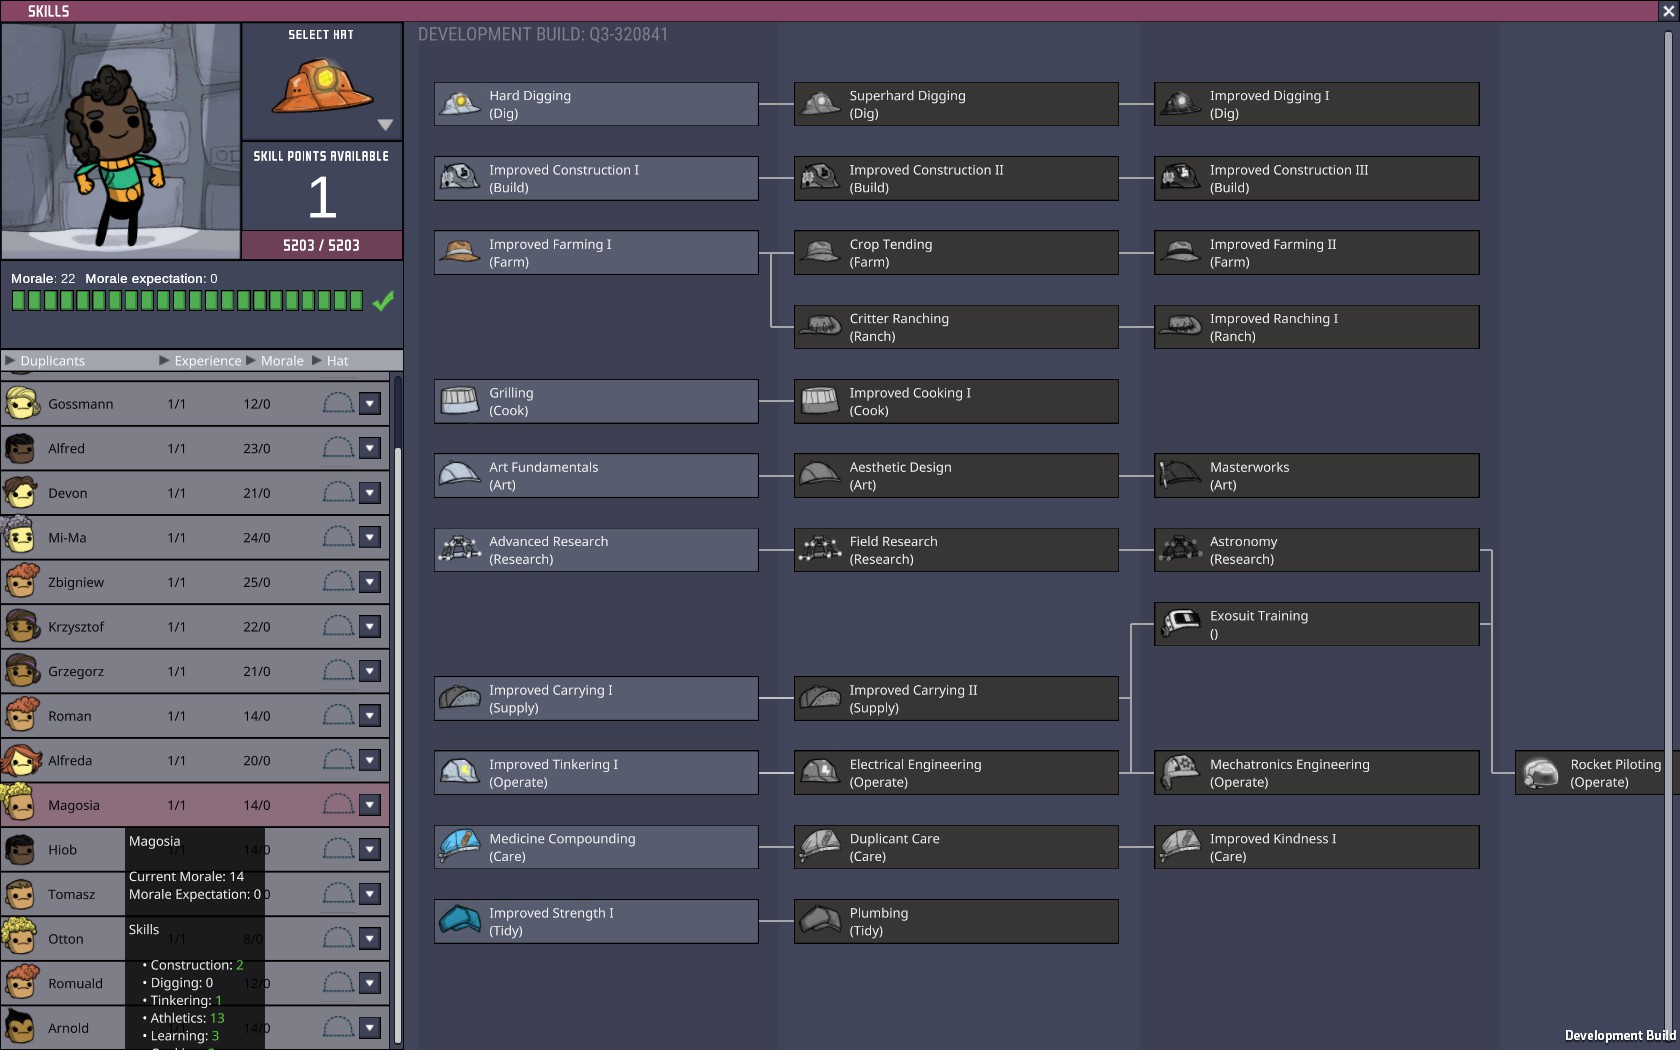Click the Rocket Piloting helmet icon
This screenshot has width=1680, height=1050.
1541,773
